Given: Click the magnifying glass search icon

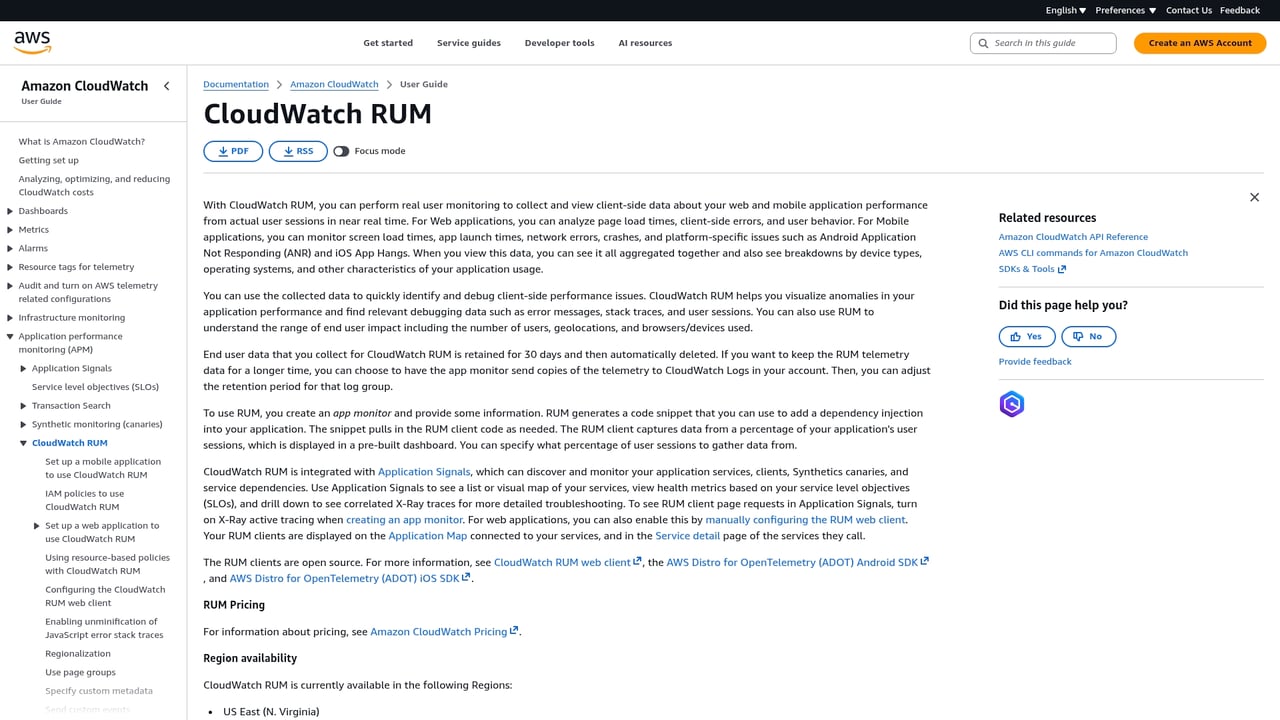Looking at the screenshot, I should (x=984, y=43).
